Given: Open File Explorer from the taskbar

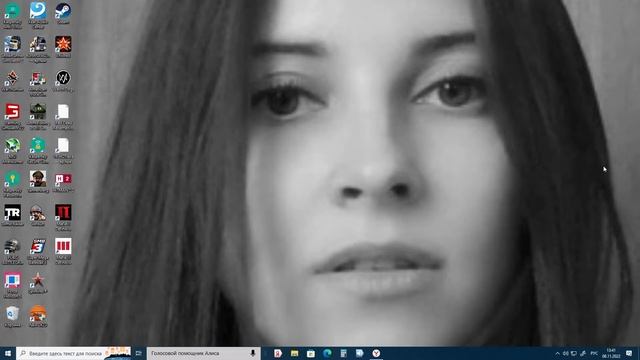Looking at the screenshot, I should click(294, 353).
